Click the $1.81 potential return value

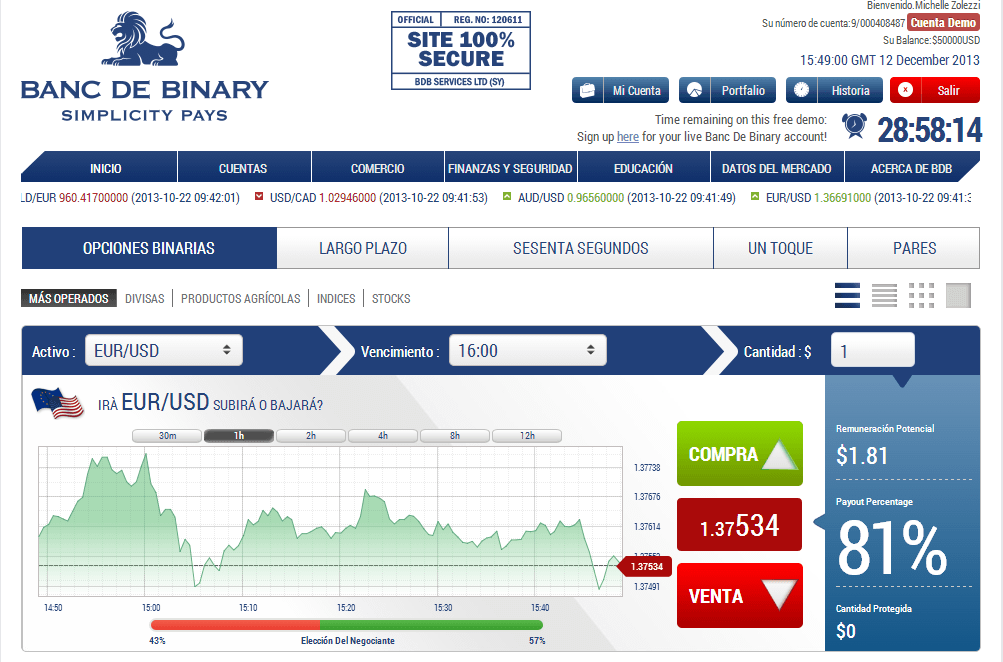tap(862, 455)
